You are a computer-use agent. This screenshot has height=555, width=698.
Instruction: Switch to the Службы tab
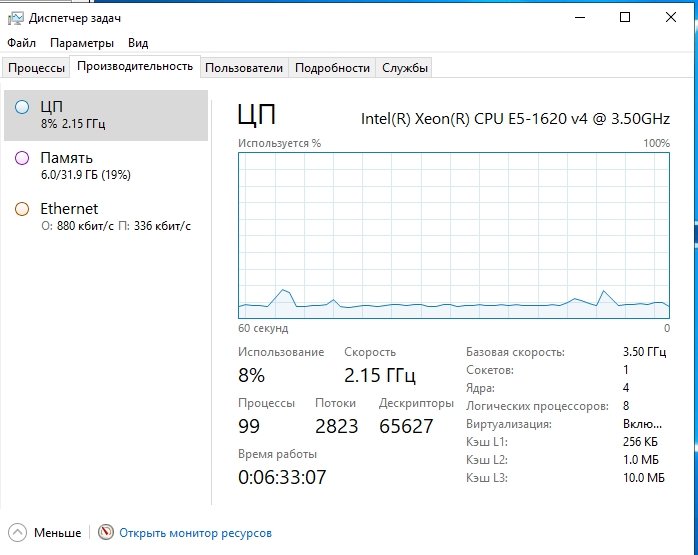click(404, 68)
